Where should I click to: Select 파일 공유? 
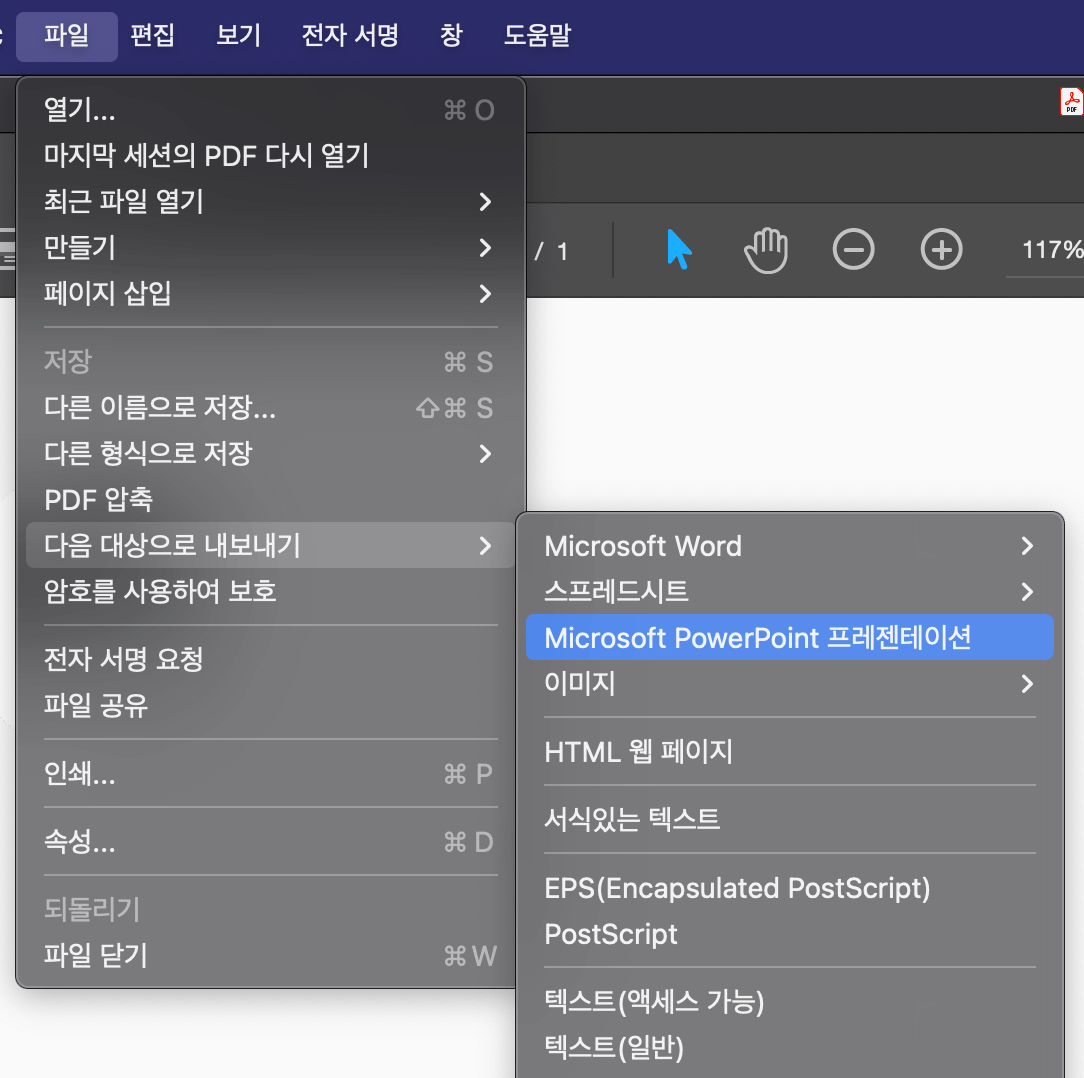[270, 705]
